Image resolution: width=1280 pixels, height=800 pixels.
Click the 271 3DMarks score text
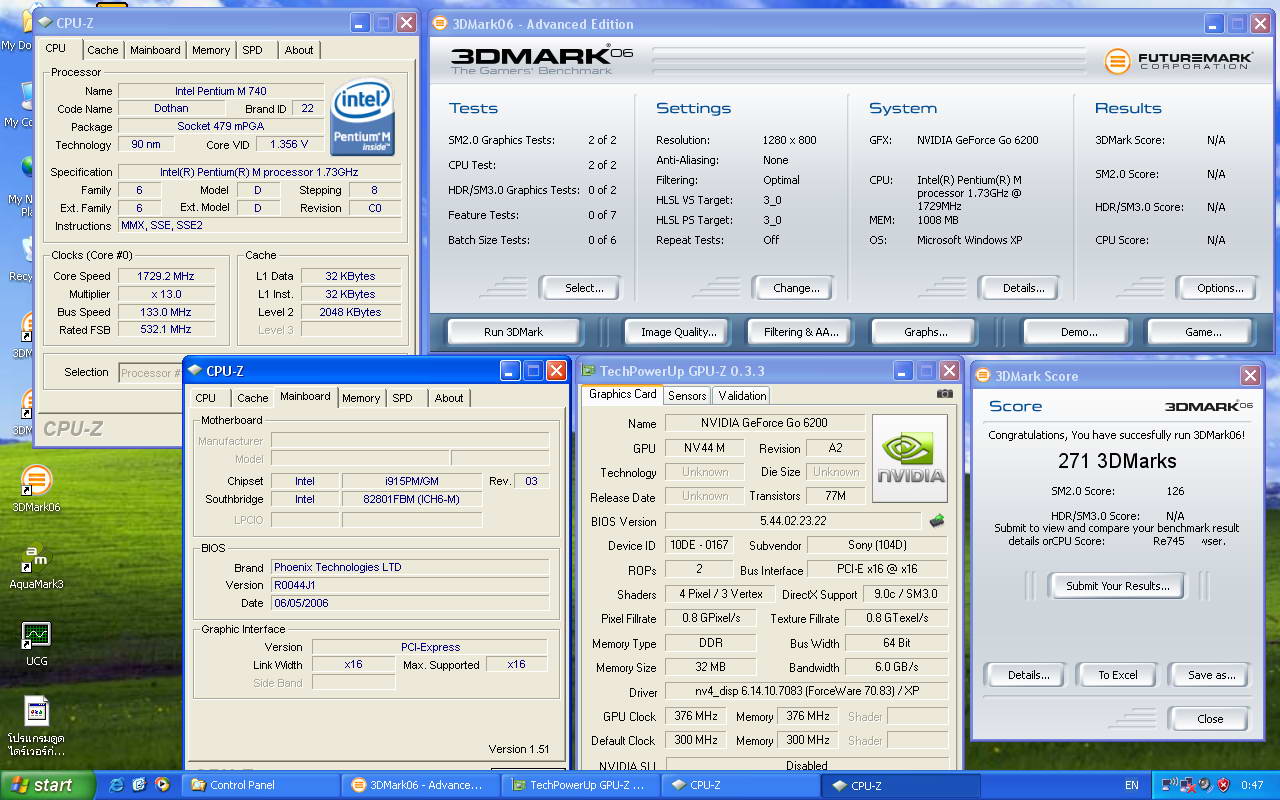click(x=1117, y=461)
